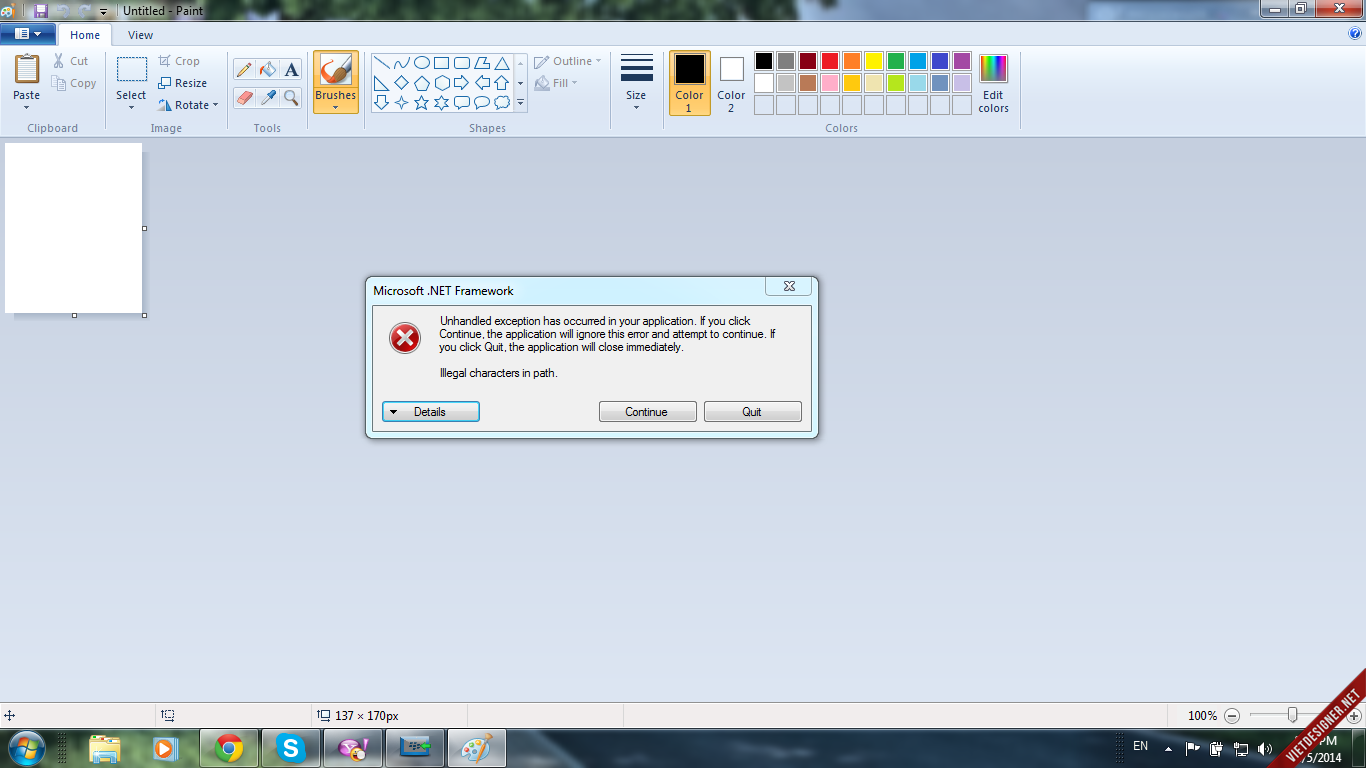Open Skype from the taskbar
The width and height of the screenshot is (1366, 768).
291,748
